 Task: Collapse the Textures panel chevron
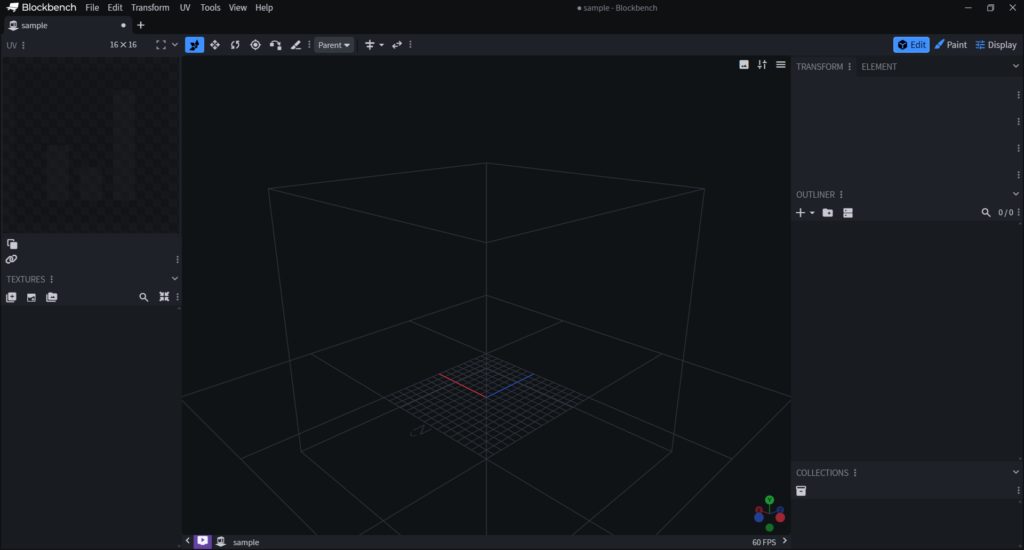175,279
